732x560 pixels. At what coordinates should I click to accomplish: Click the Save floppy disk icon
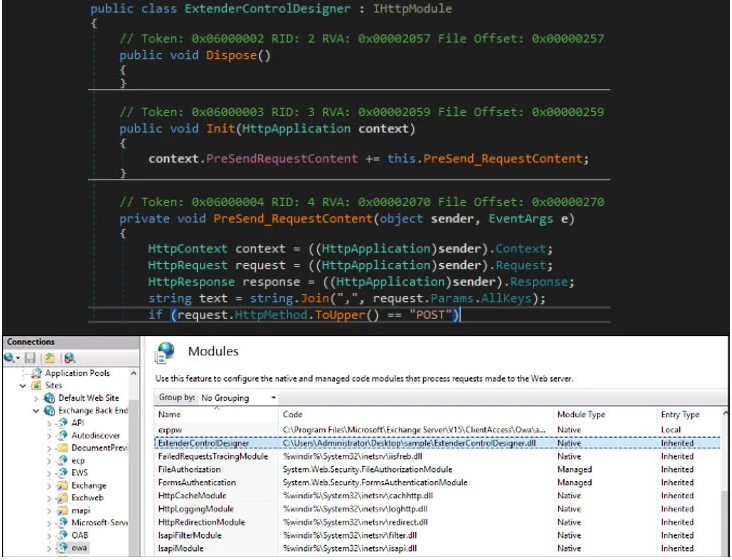point(30,358)
